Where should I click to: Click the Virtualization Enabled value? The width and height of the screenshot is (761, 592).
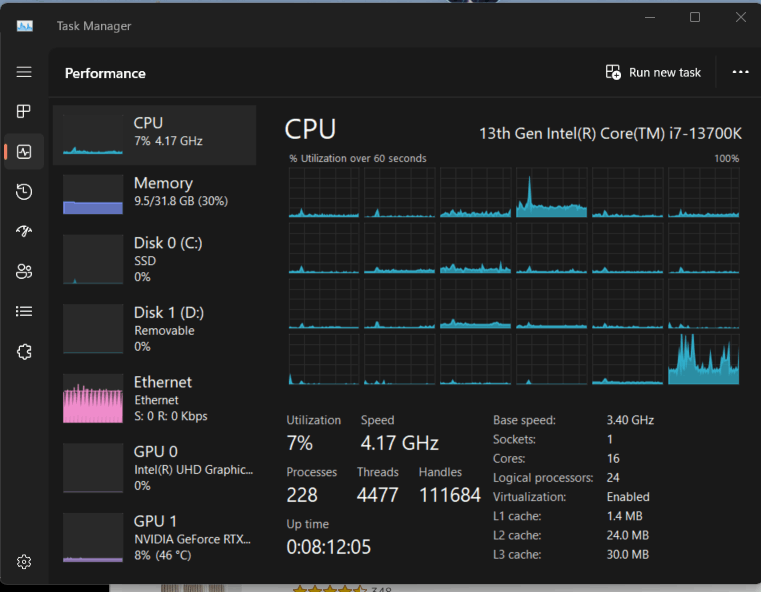click(x=628, y=497)
